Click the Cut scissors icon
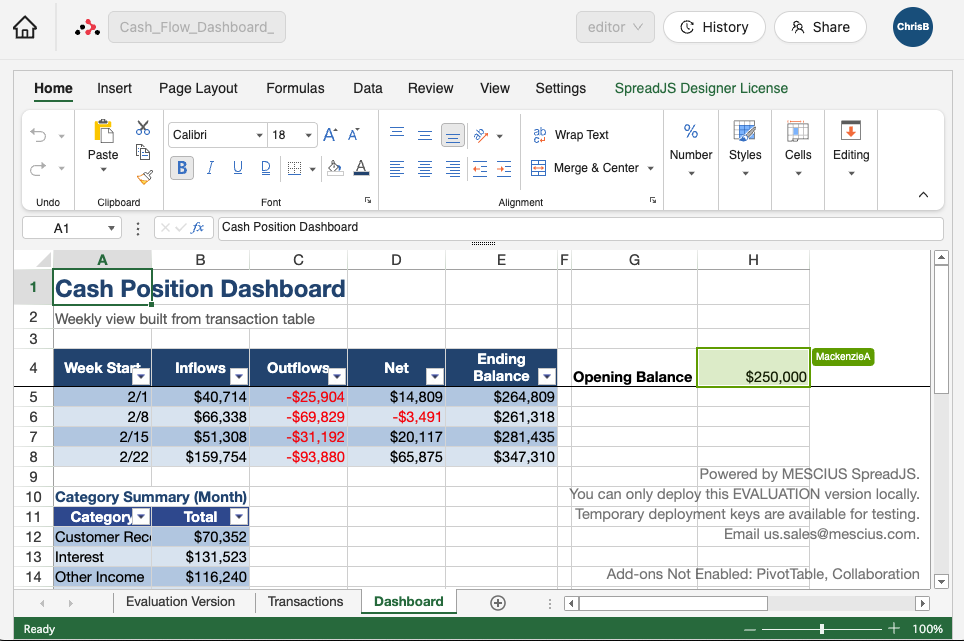 (x=142, y=128)
